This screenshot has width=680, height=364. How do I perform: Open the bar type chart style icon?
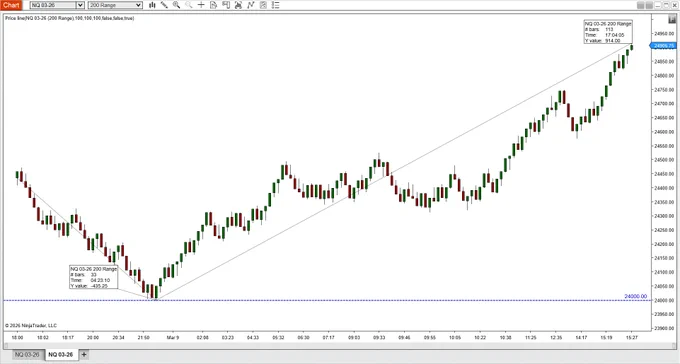click(152, 5)
